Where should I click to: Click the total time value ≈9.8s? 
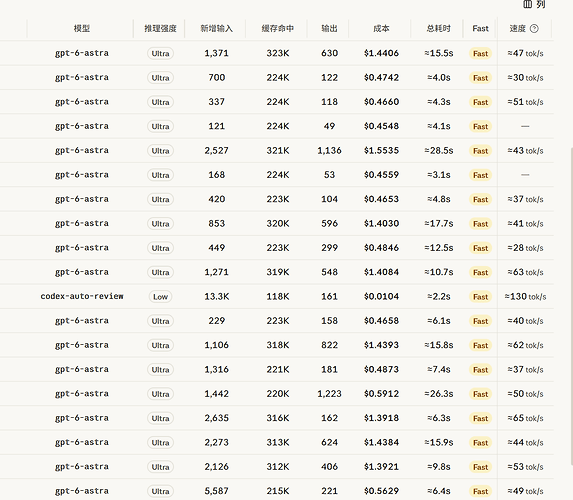439,467
